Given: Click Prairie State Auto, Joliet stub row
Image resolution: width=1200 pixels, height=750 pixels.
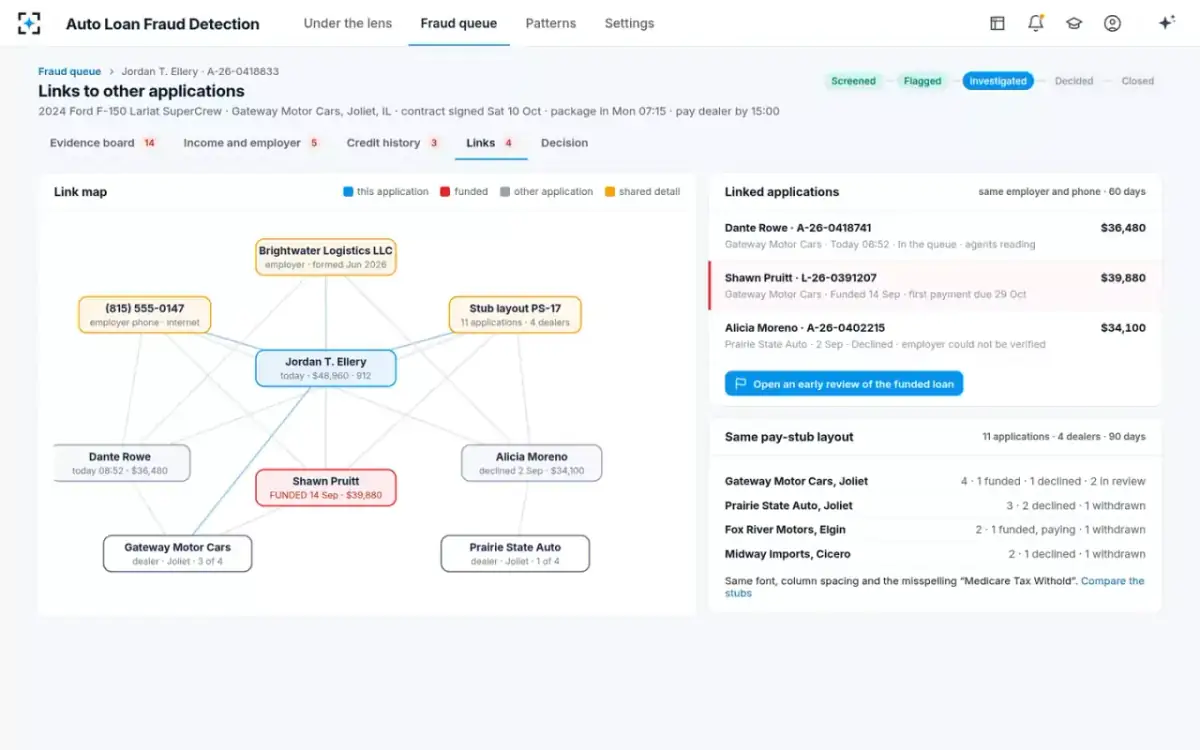Looking at the screenshot, I should coord(935,506).
